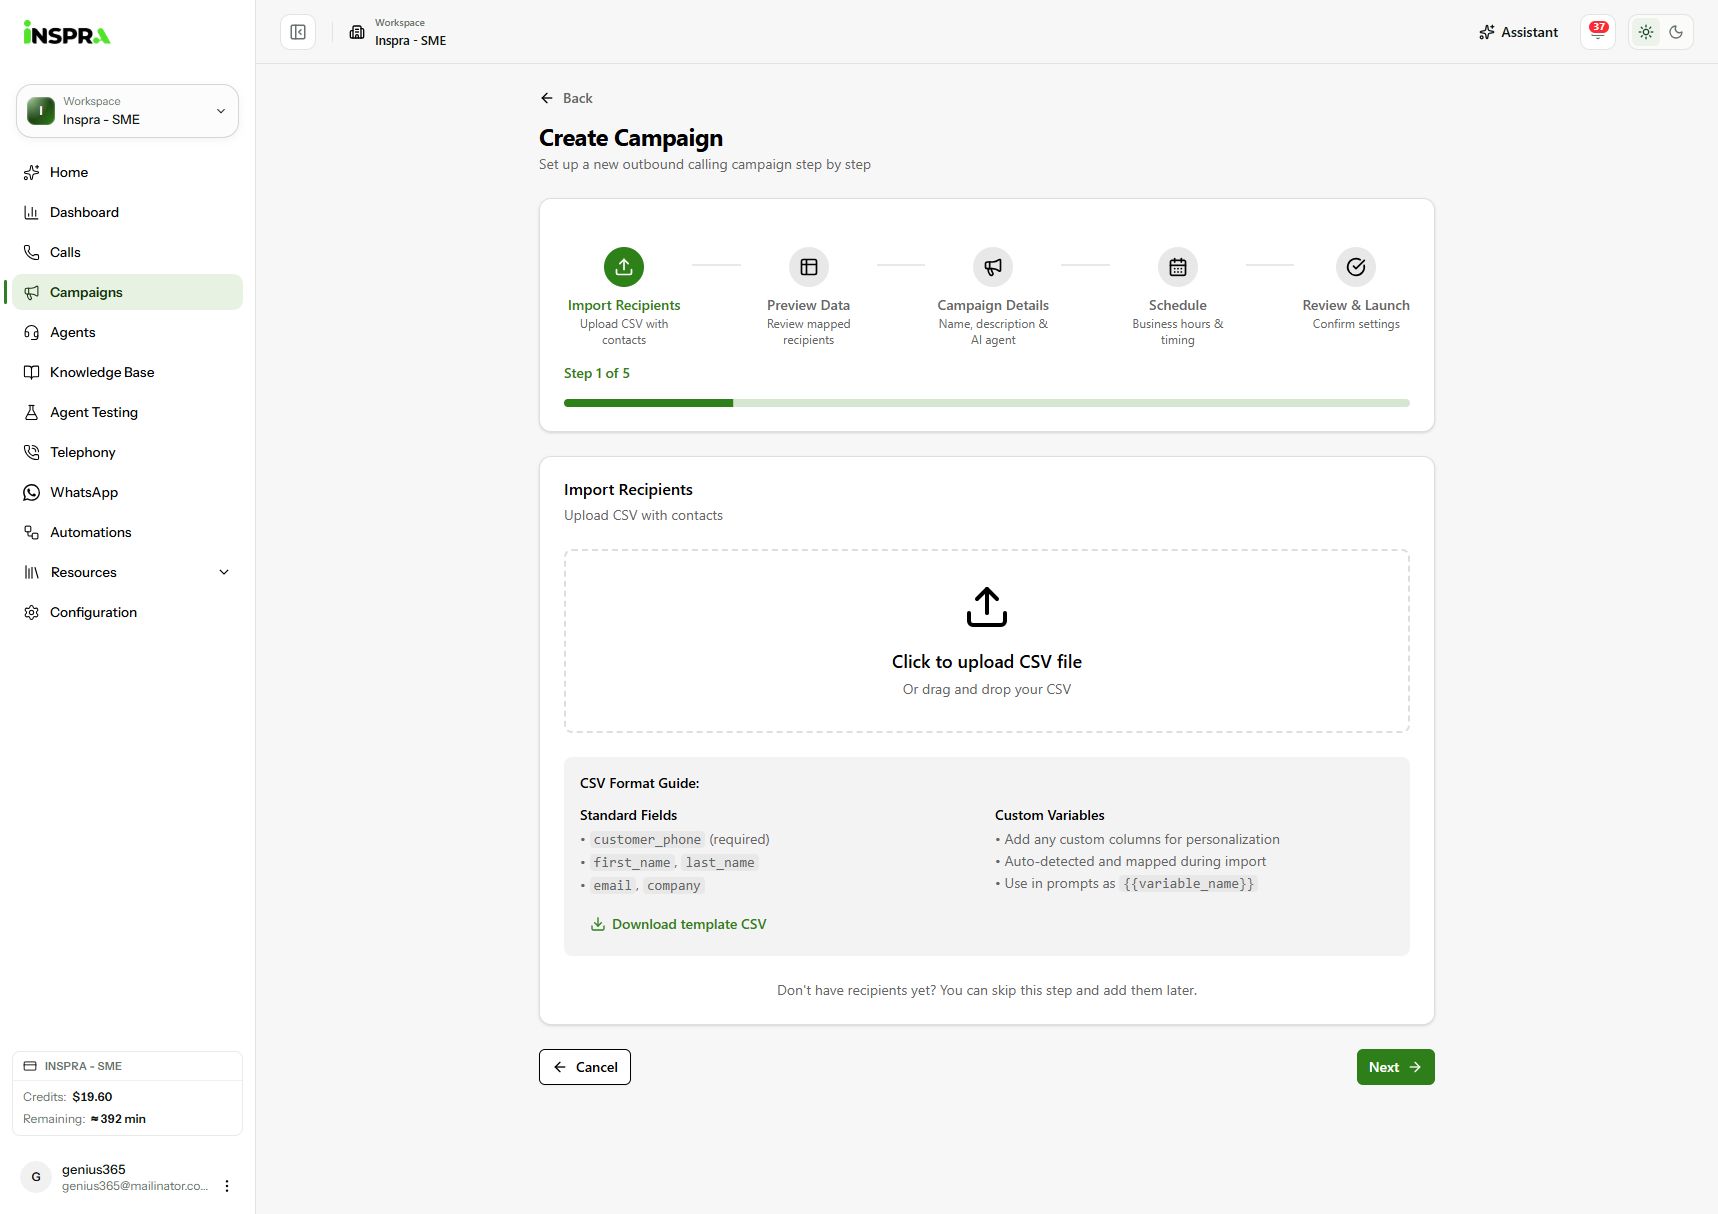Click the INSPRA - SME credits card icon

30,1066
